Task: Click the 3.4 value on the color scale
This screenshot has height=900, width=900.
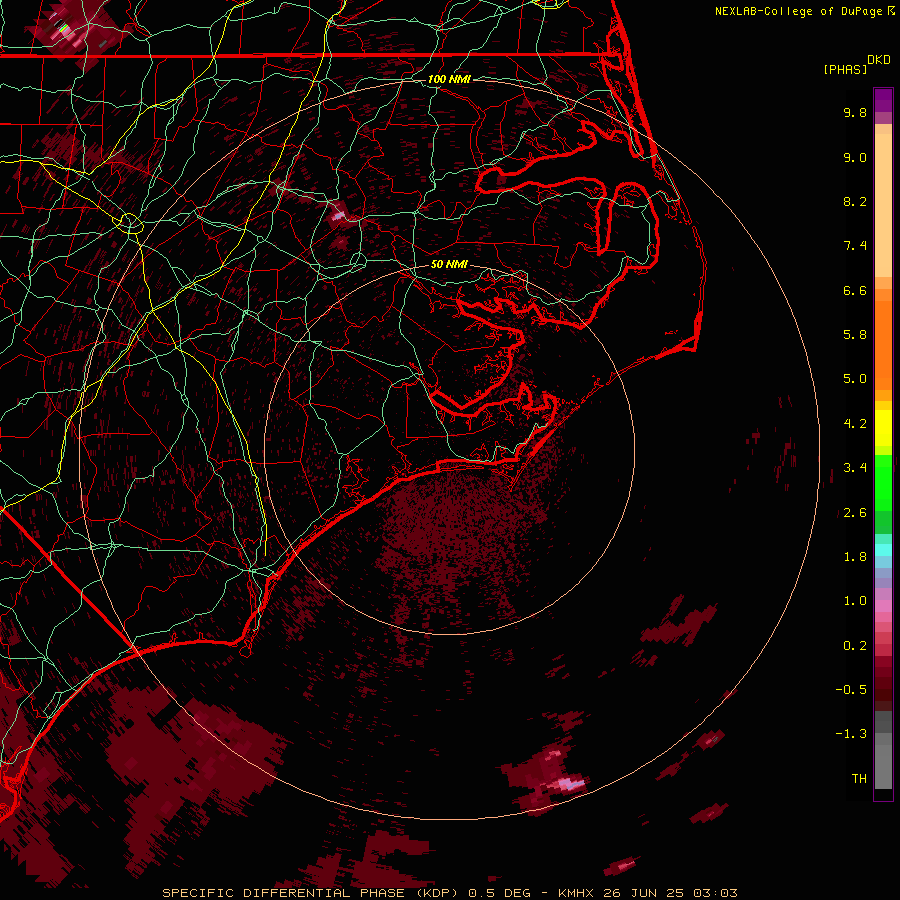Action: [x=855, y=468]
